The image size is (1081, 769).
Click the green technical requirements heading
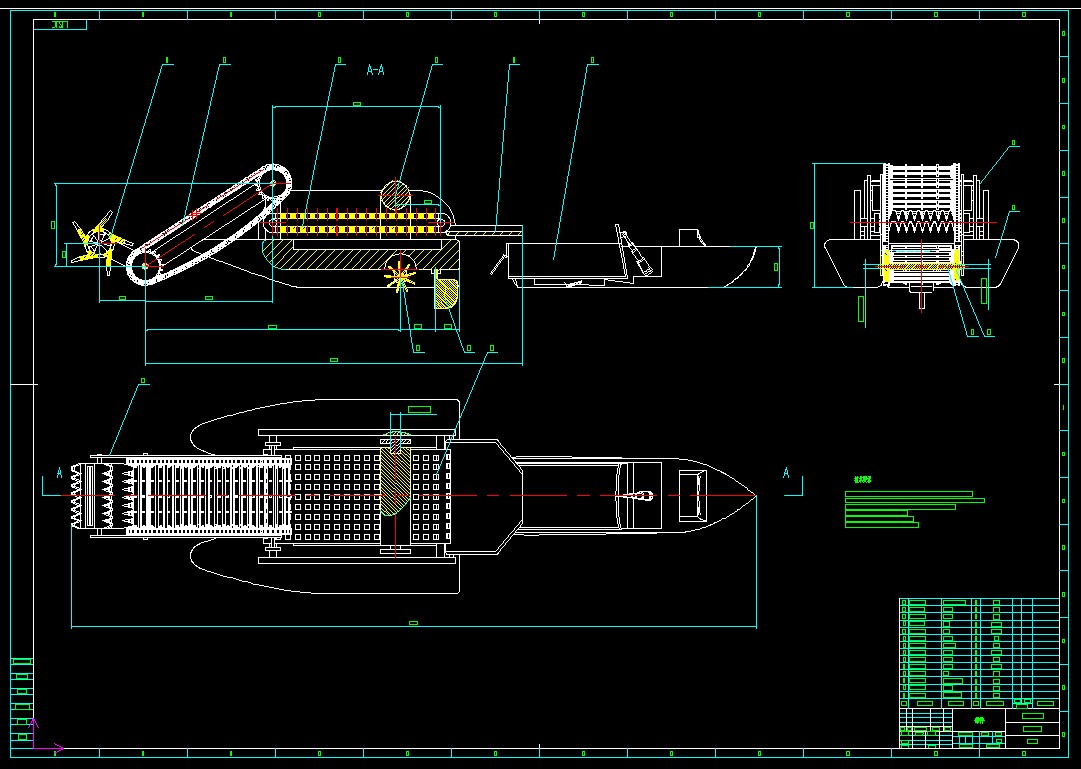[x=862, y=479]
